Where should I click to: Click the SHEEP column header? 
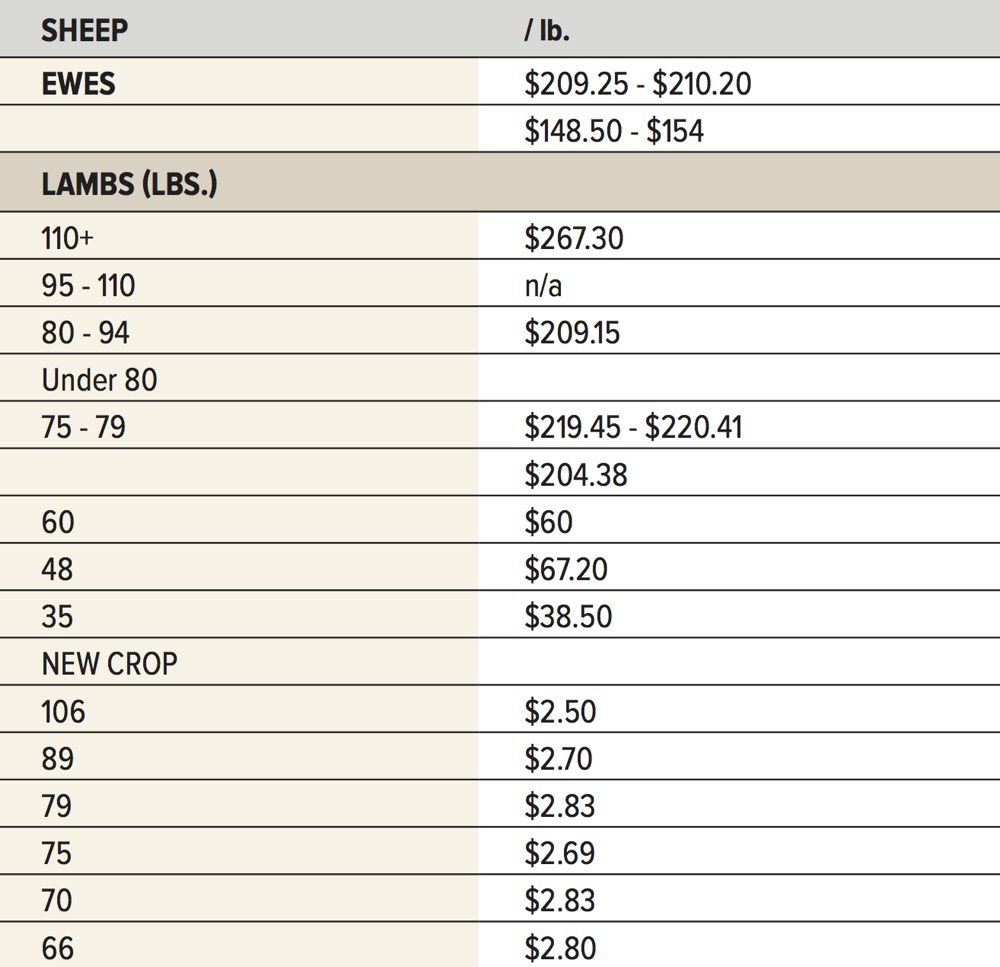pyautogui.click(x=84, y=31)
